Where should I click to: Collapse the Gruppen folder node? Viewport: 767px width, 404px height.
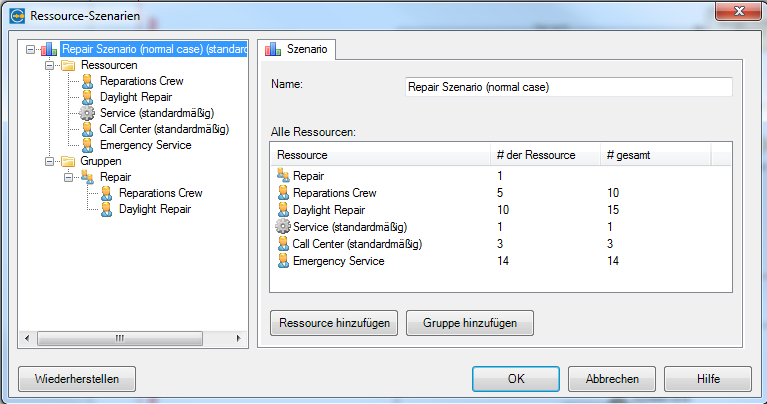click(49, 161)
